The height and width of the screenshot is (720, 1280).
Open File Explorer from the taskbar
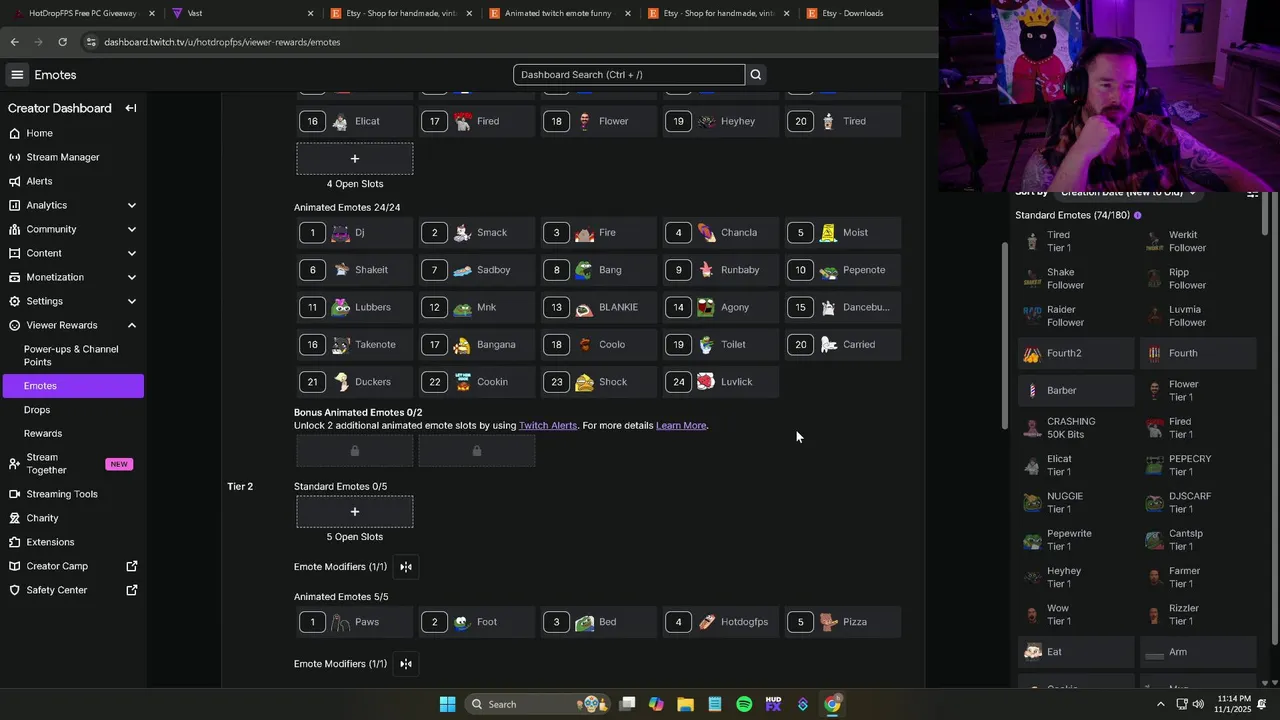click(685, 704)
